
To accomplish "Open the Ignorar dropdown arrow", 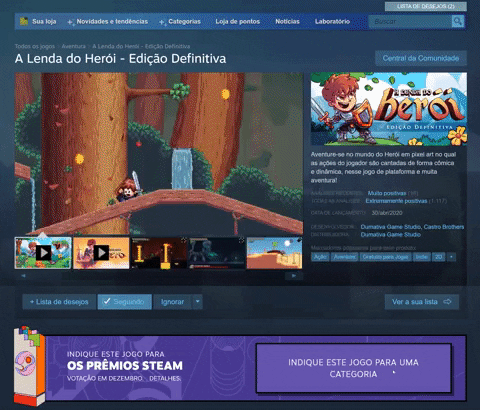I will point(197,302).
